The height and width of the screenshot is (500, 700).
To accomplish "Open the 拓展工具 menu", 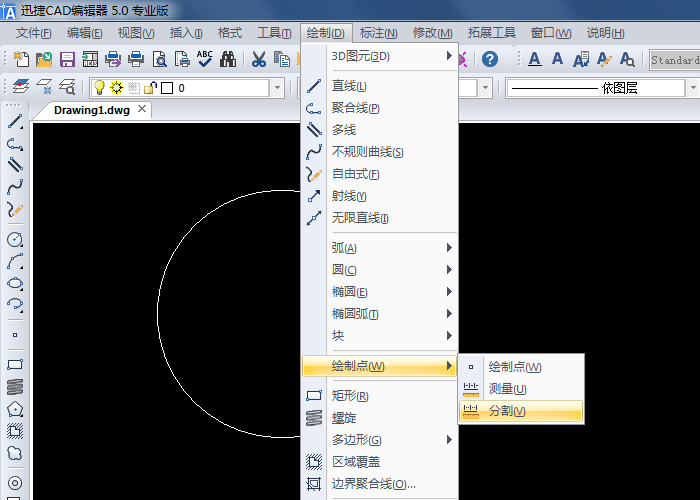I will 492,33.
